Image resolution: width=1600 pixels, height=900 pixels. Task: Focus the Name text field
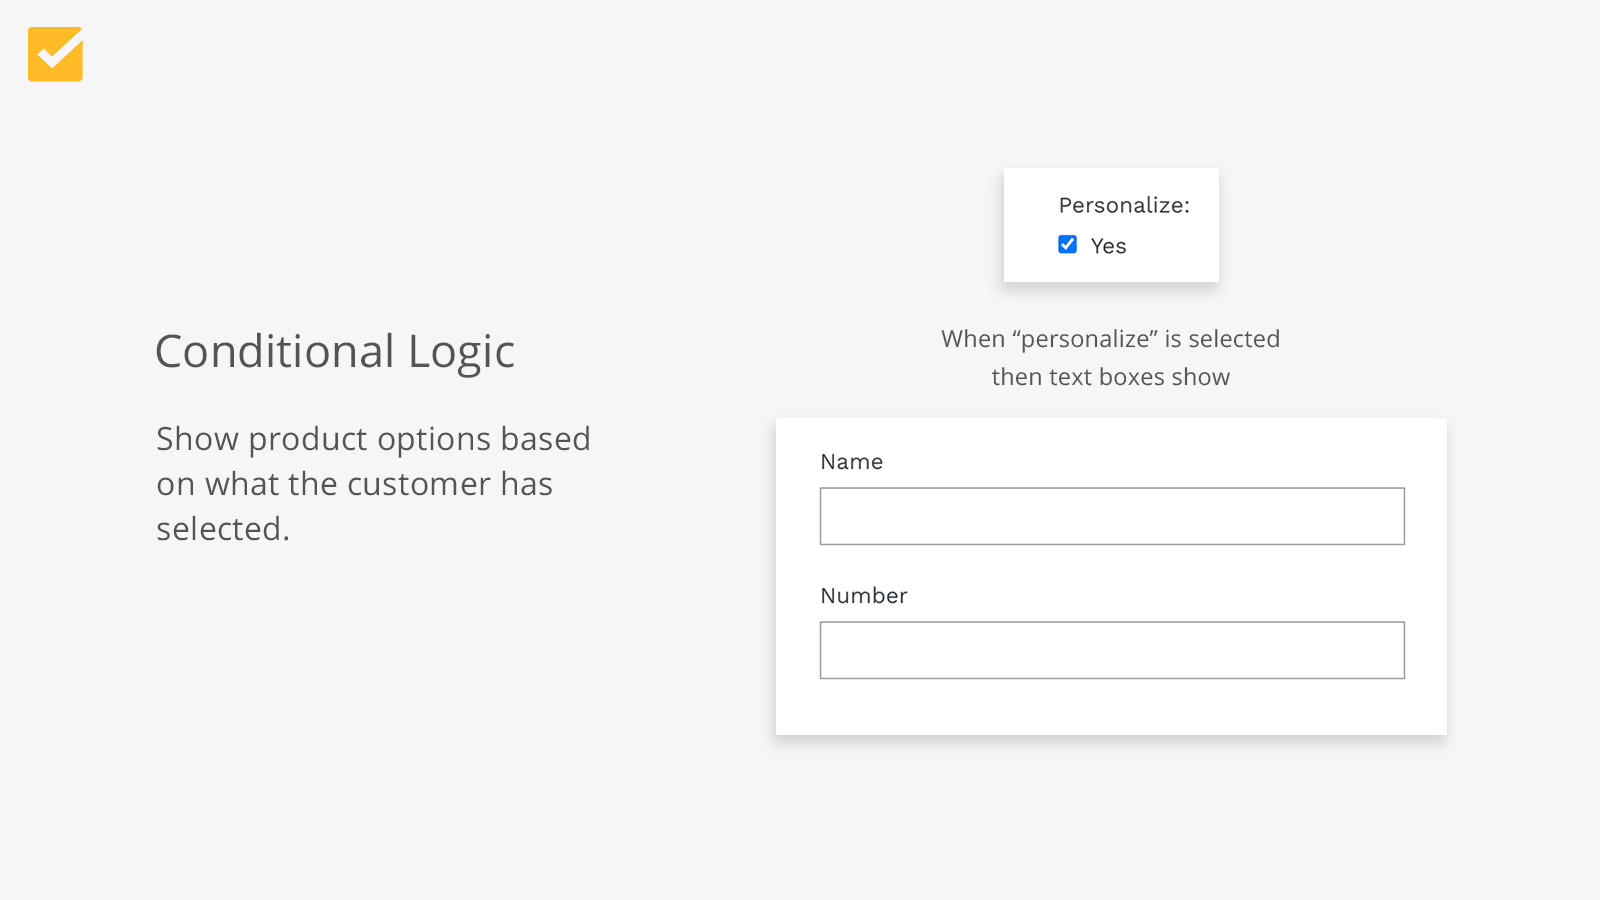(x=1112, y=516)
